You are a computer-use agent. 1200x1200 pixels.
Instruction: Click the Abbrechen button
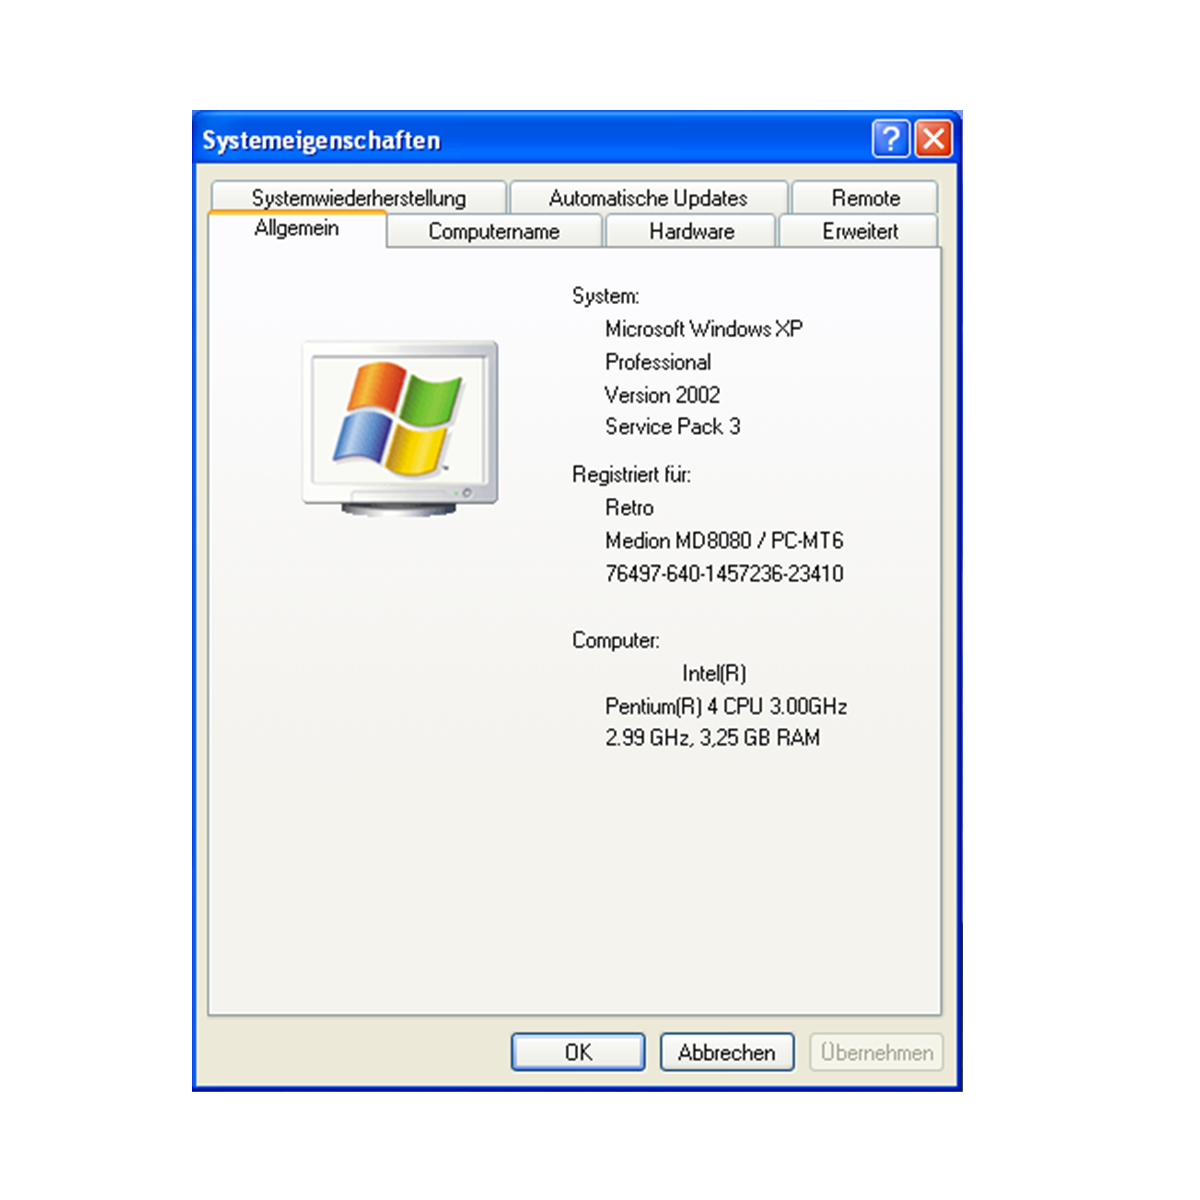click(x=727, y=1052)
